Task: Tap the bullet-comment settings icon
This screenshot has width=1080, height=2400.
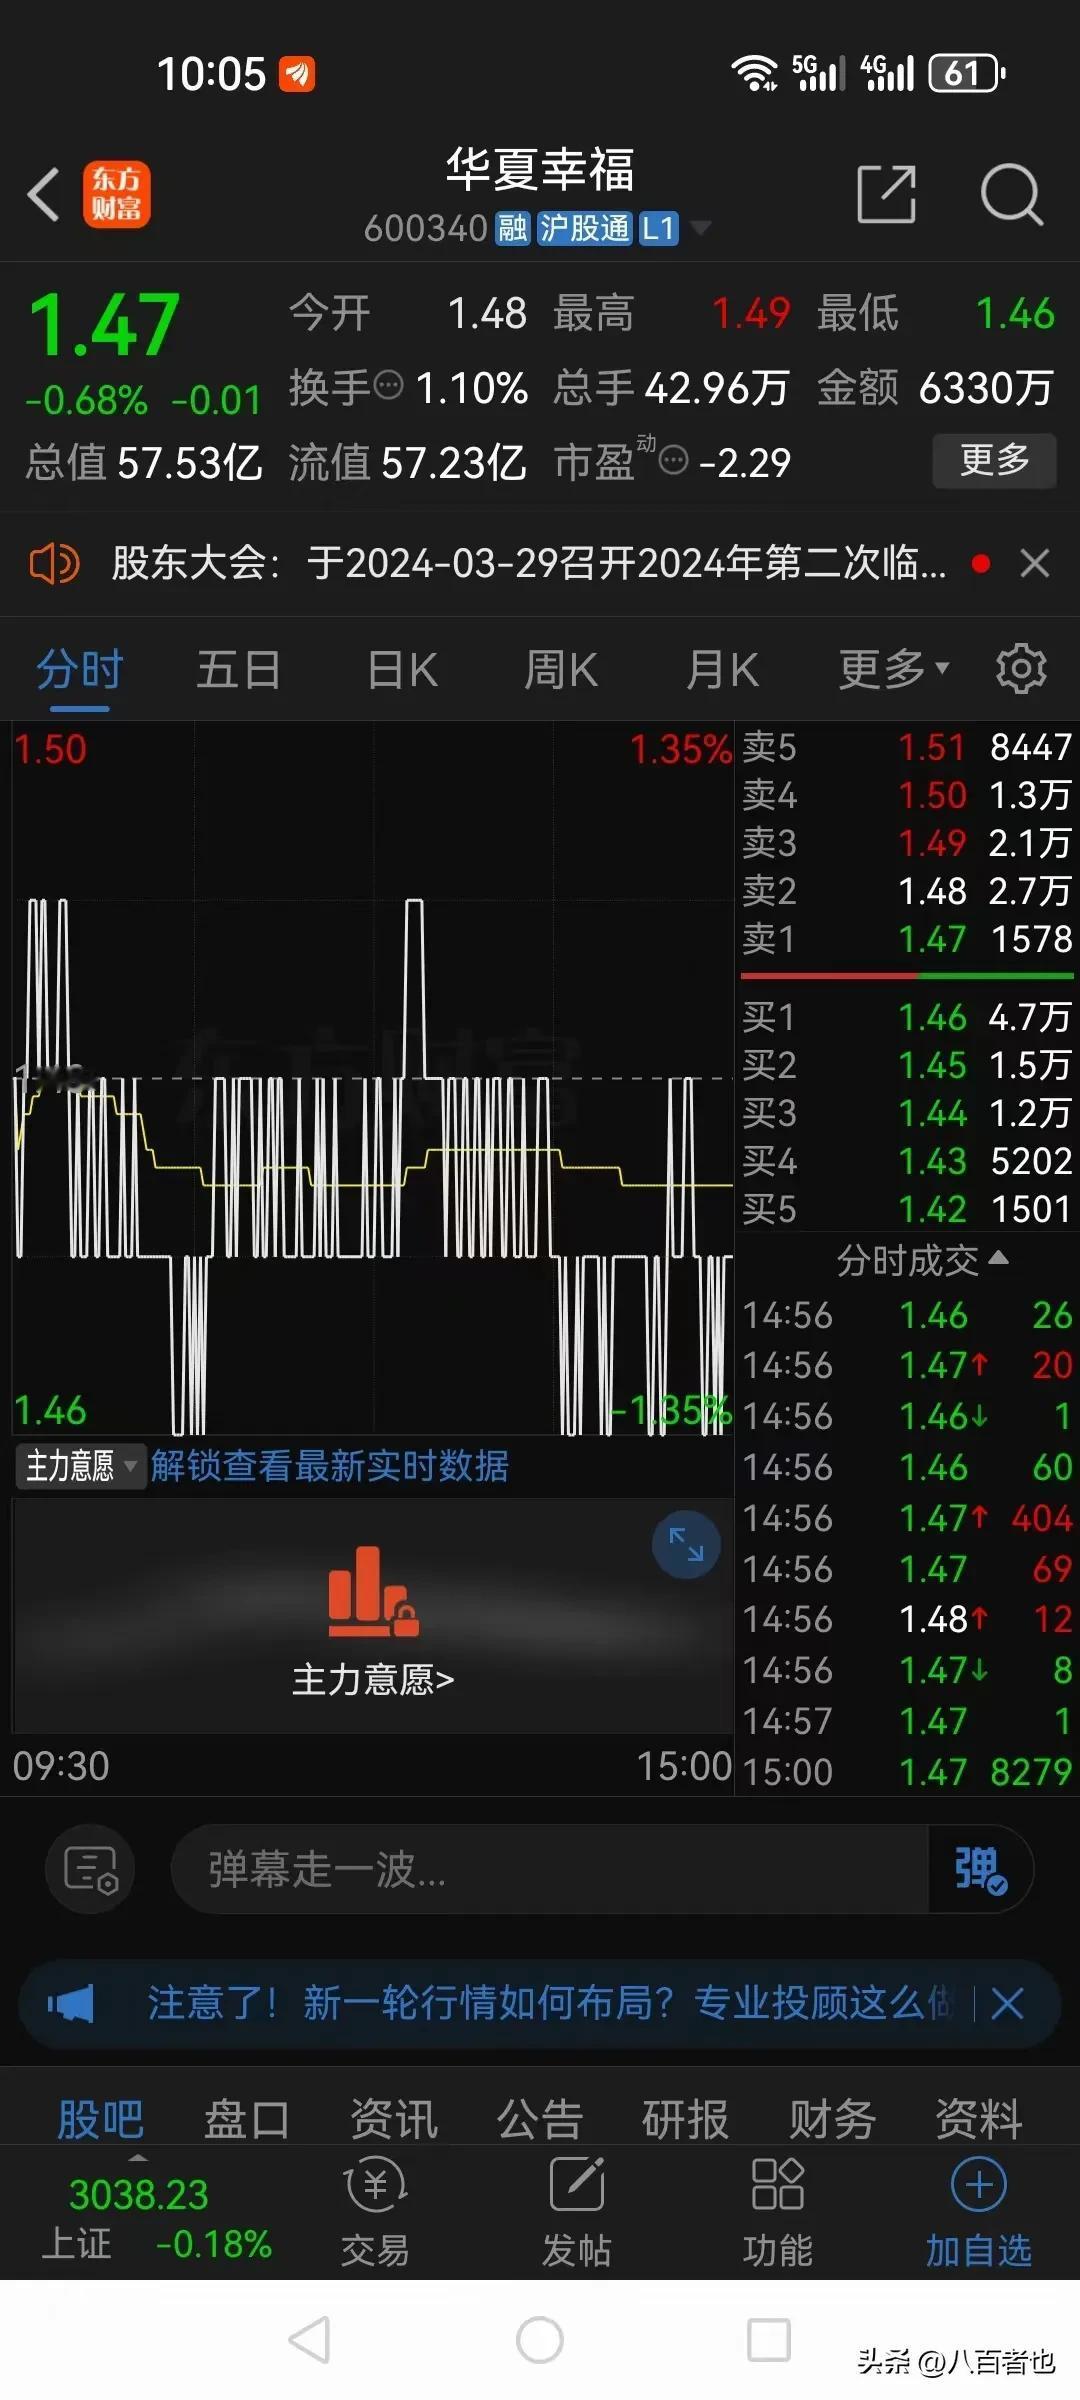Action: pos(91,1869)
